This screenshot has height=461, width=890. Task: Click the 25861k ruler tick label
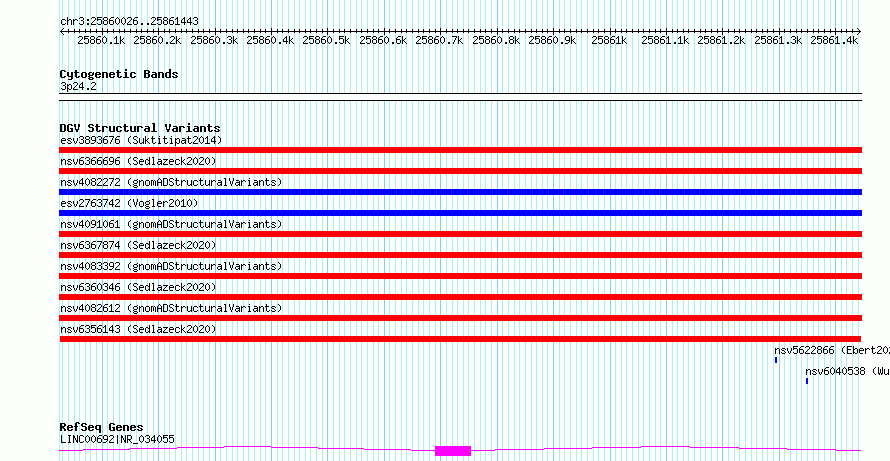click(x=609, y=40)
